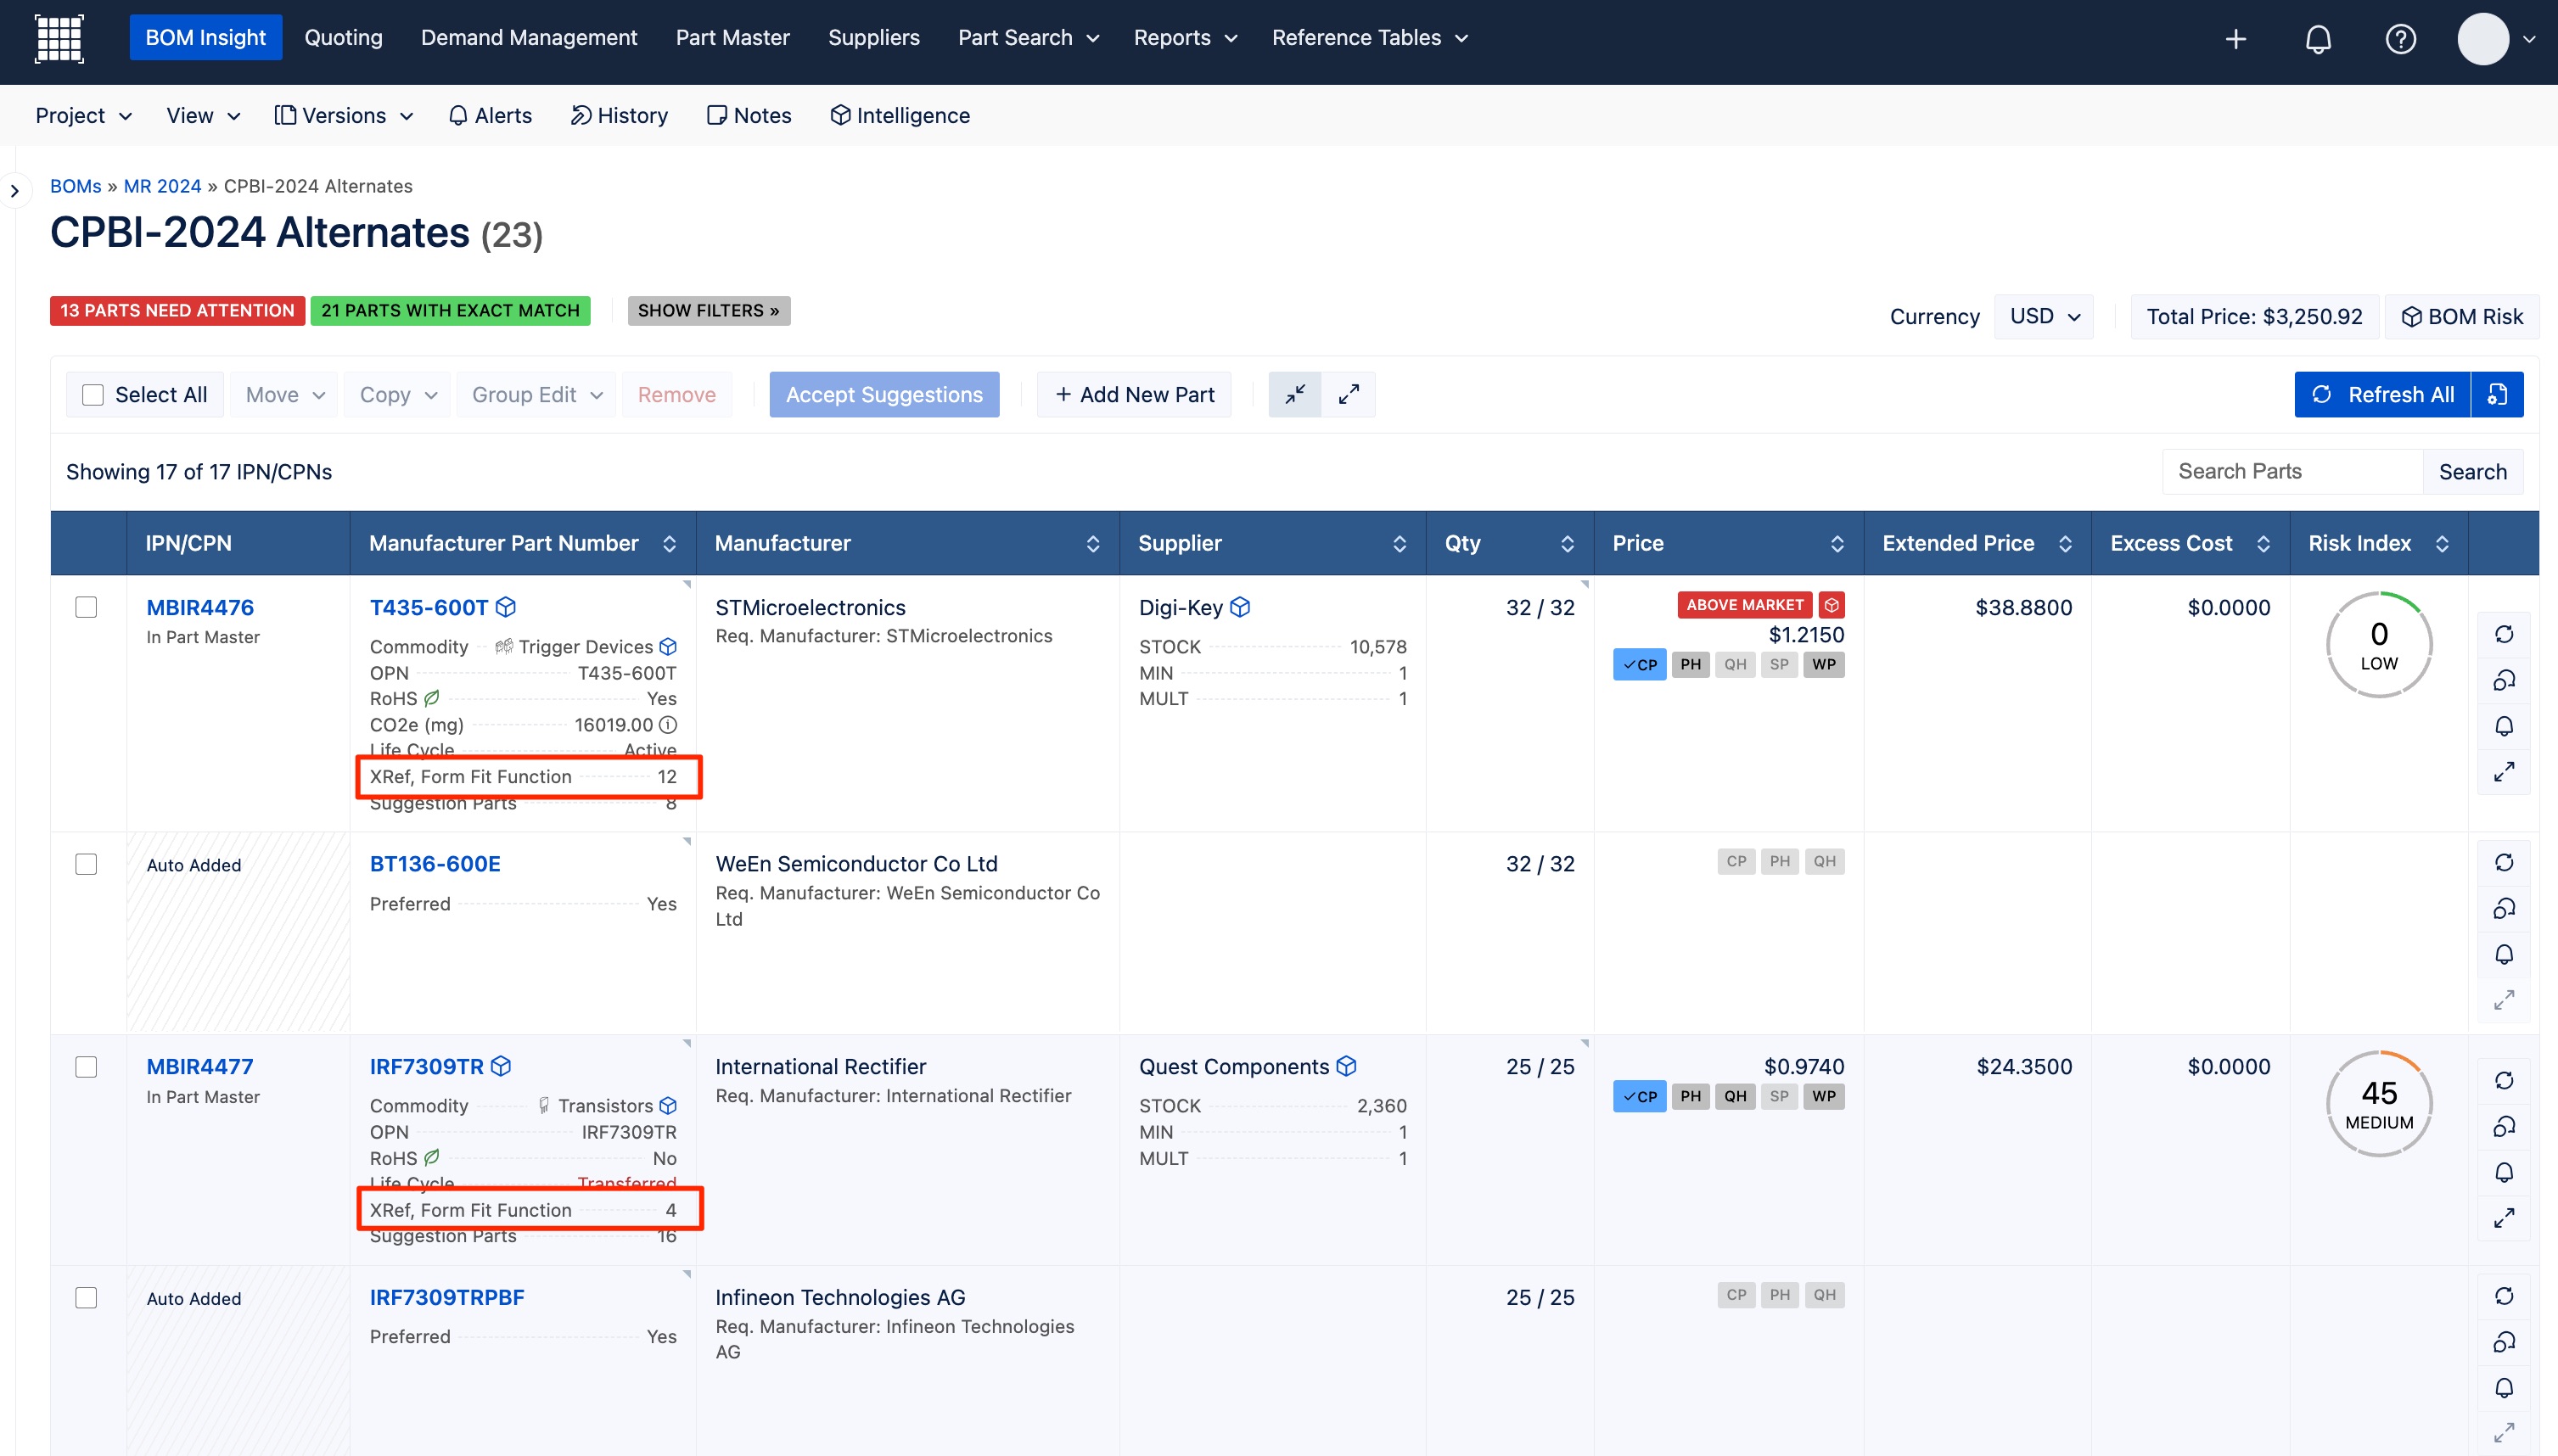This screenshot has width=2558, height=1456.
Task: Open cube icon next to Quest Components
Action: [1346, 1066]
